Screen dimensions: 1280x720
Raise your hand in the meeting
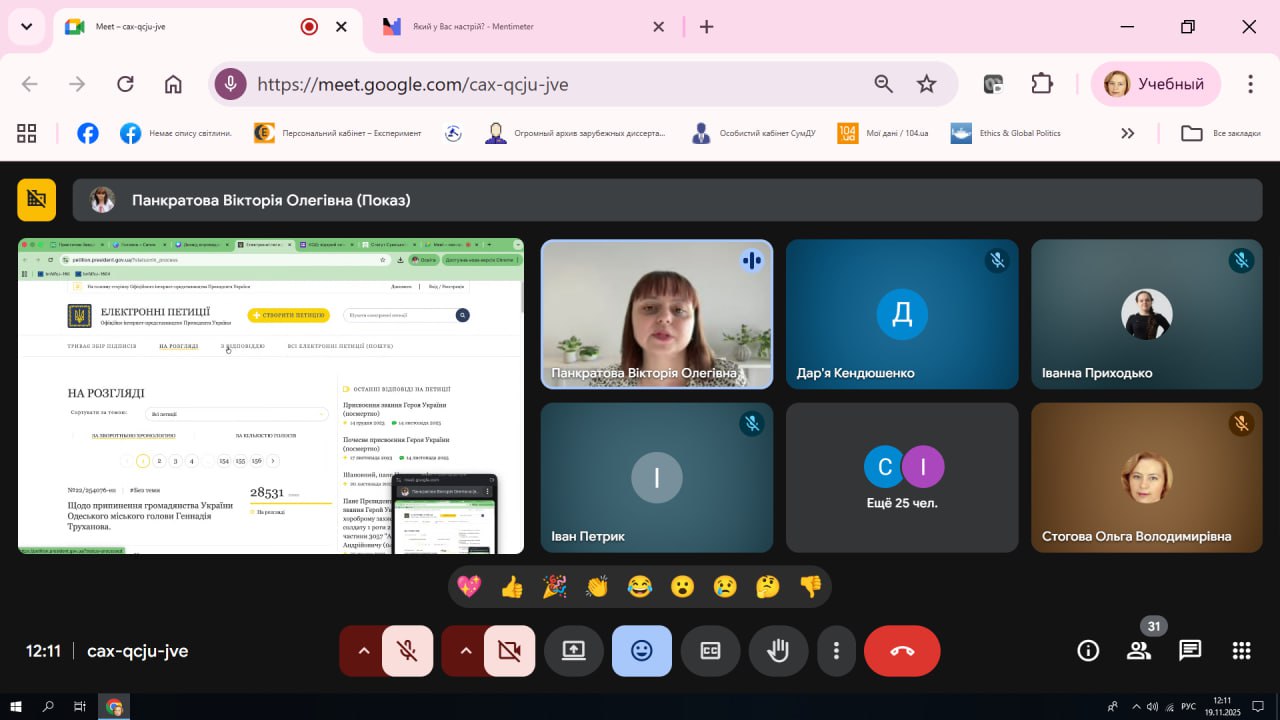tap(778, 651)
